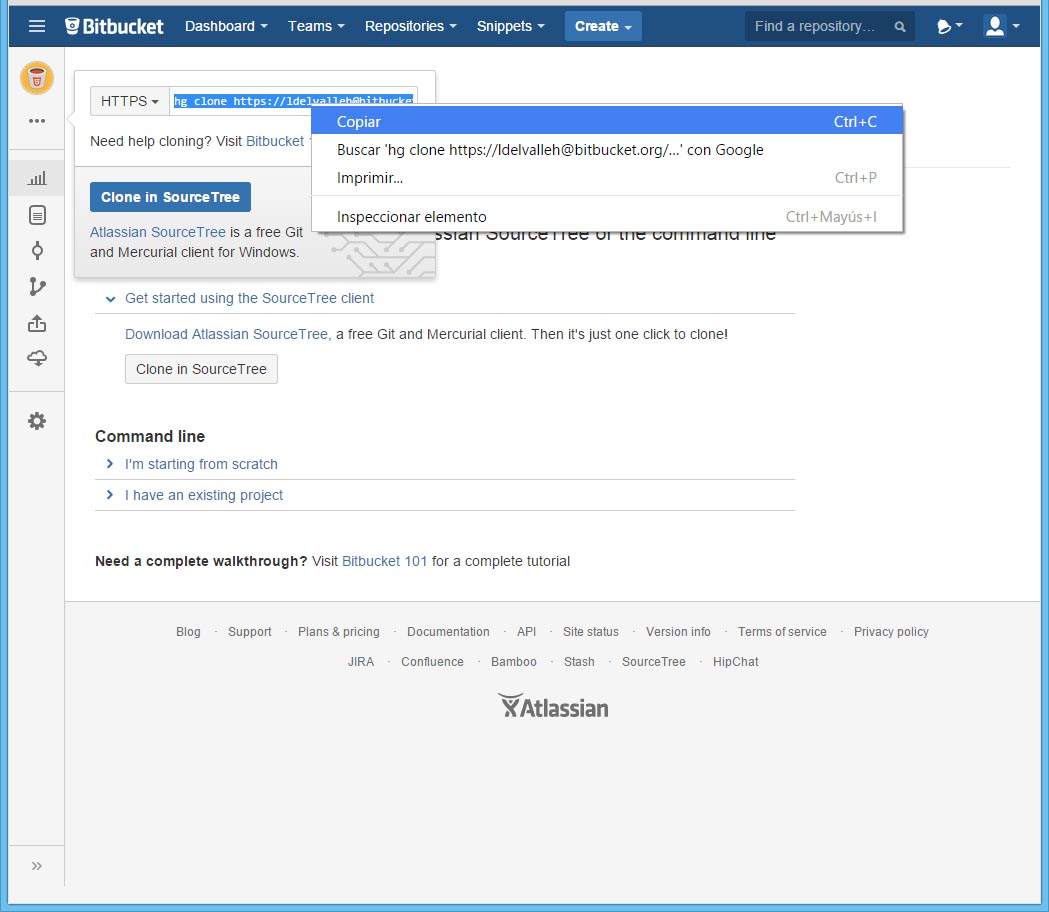The image size is (1049, 912).
Task: Click the repository avatar bucket icon
Action: 37,77
